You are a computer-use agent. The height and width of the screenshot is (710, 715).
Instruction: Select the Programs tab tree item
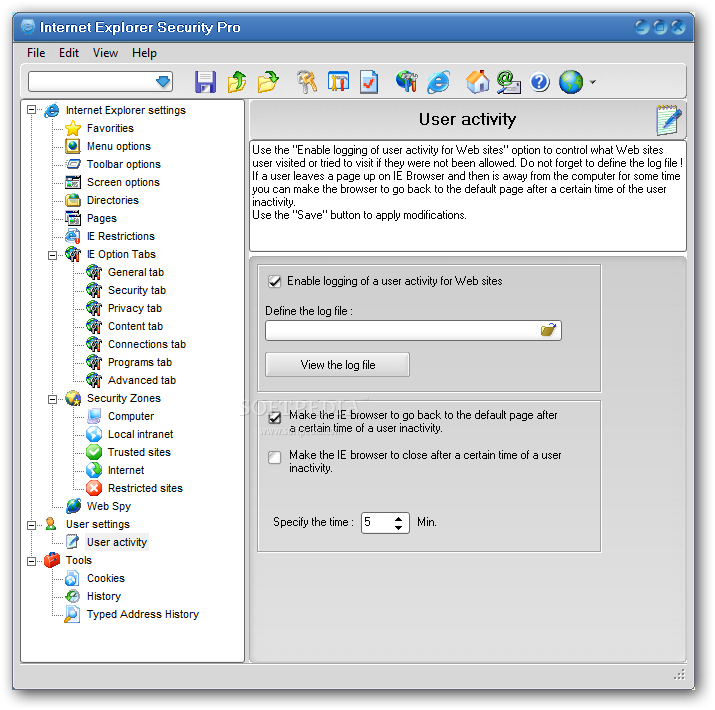(x=140, y=362)
